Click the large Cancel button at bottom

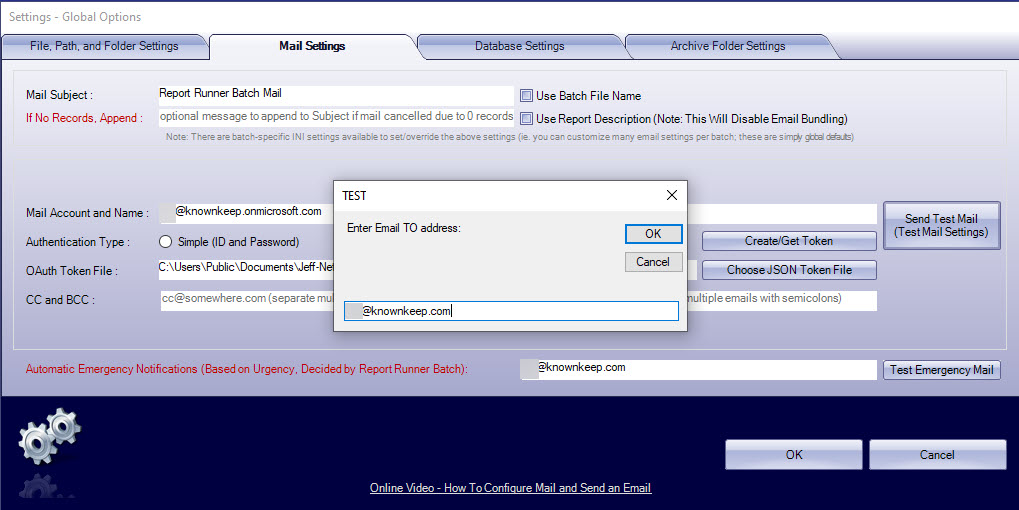tap(936, 455)
